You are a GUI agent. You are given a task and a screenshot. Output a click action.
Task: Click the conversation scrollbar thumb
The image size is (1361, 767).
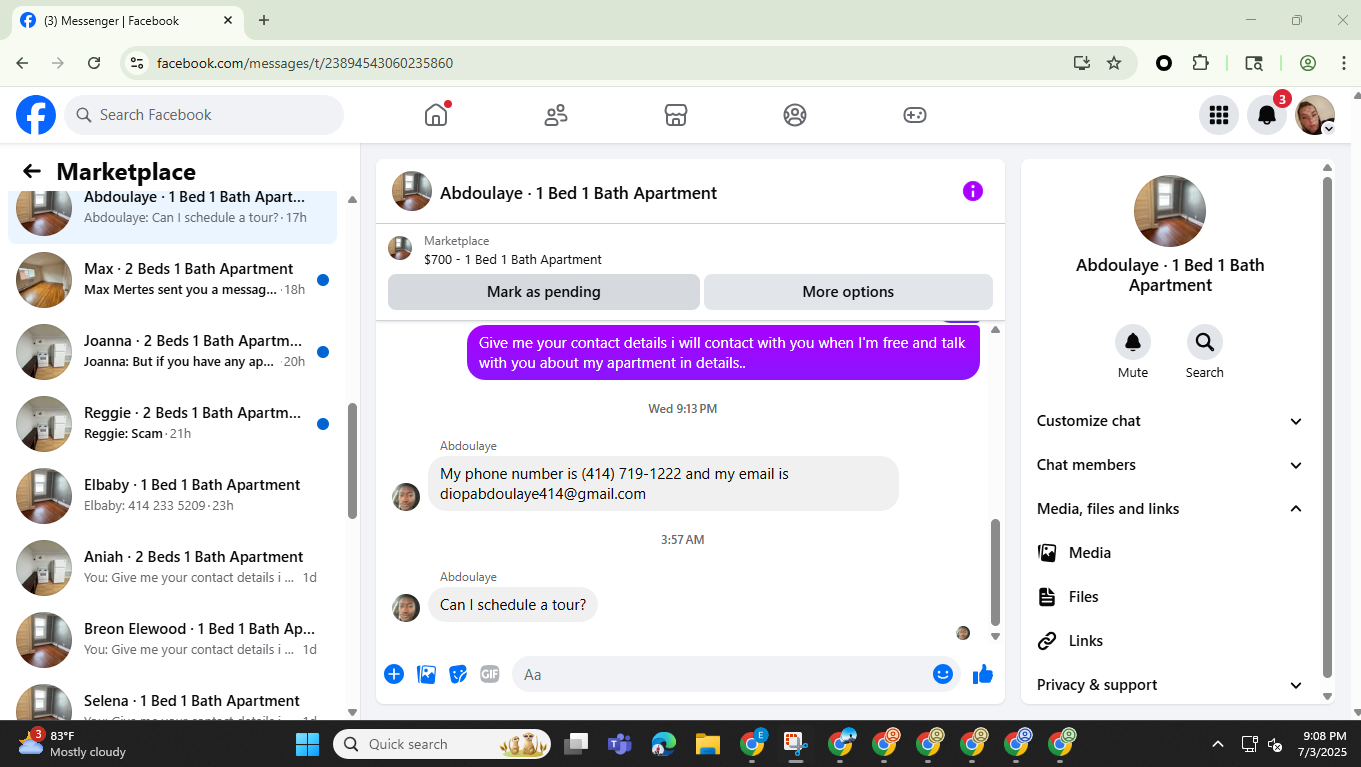pos(995,572)
